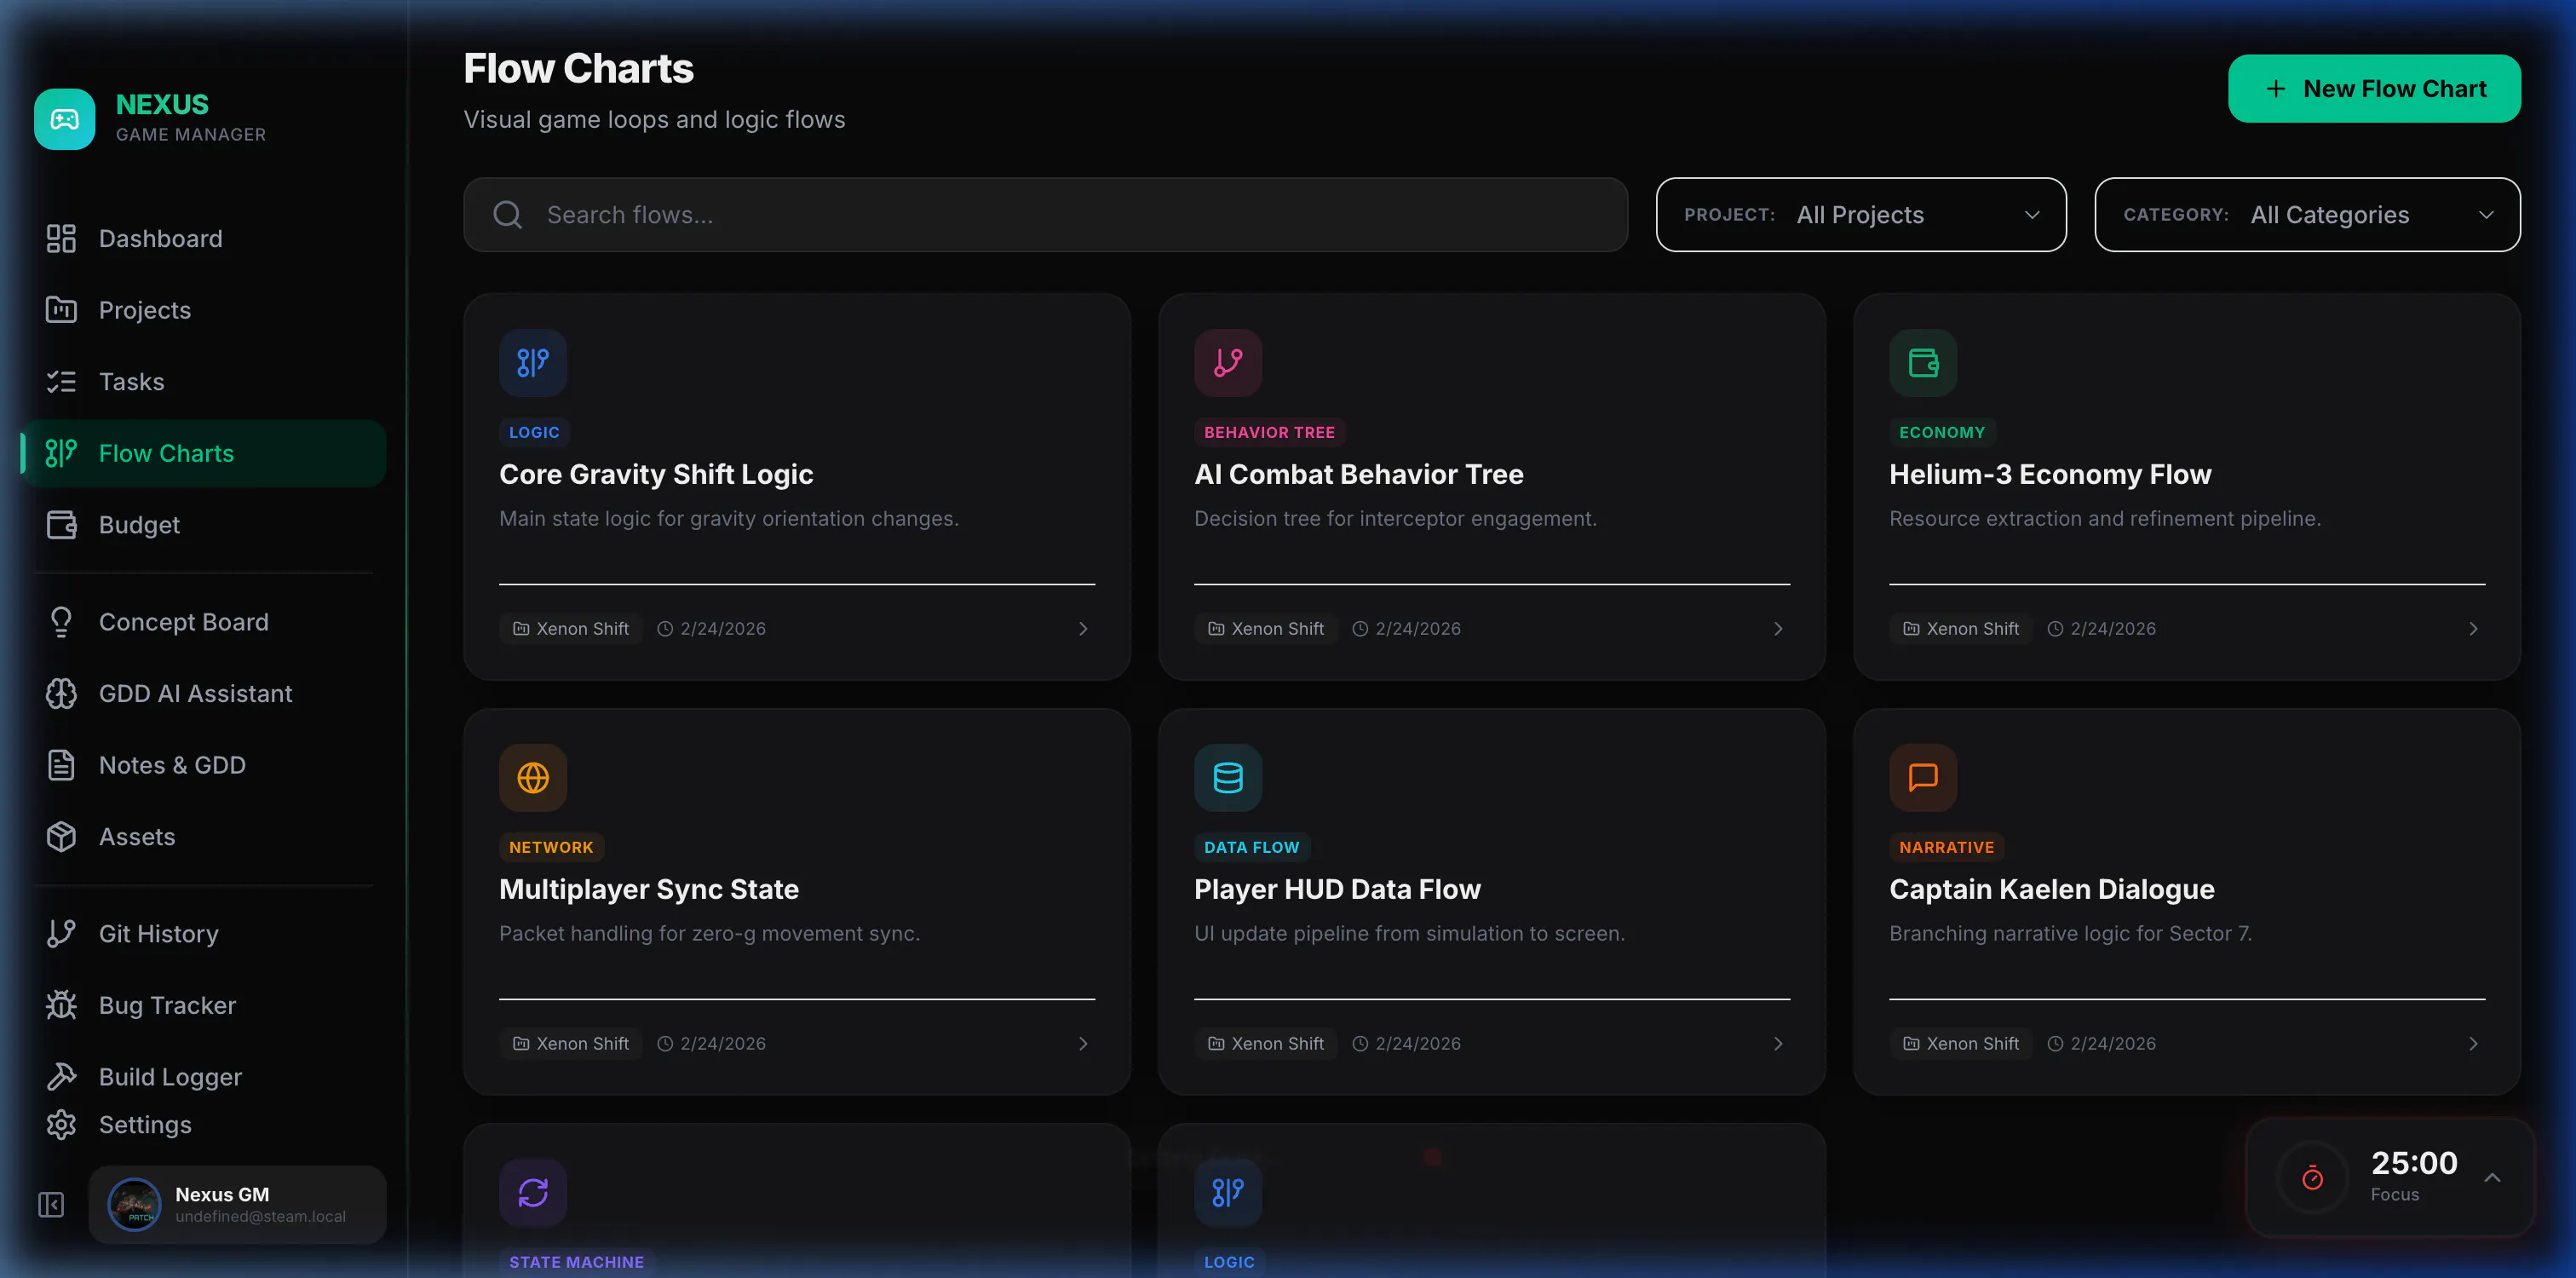Viewport: 2576px width, 1278px height.
Task: Click the AI Combat Behavior Tree branch icon
Action: click(x=1228, y=363)
